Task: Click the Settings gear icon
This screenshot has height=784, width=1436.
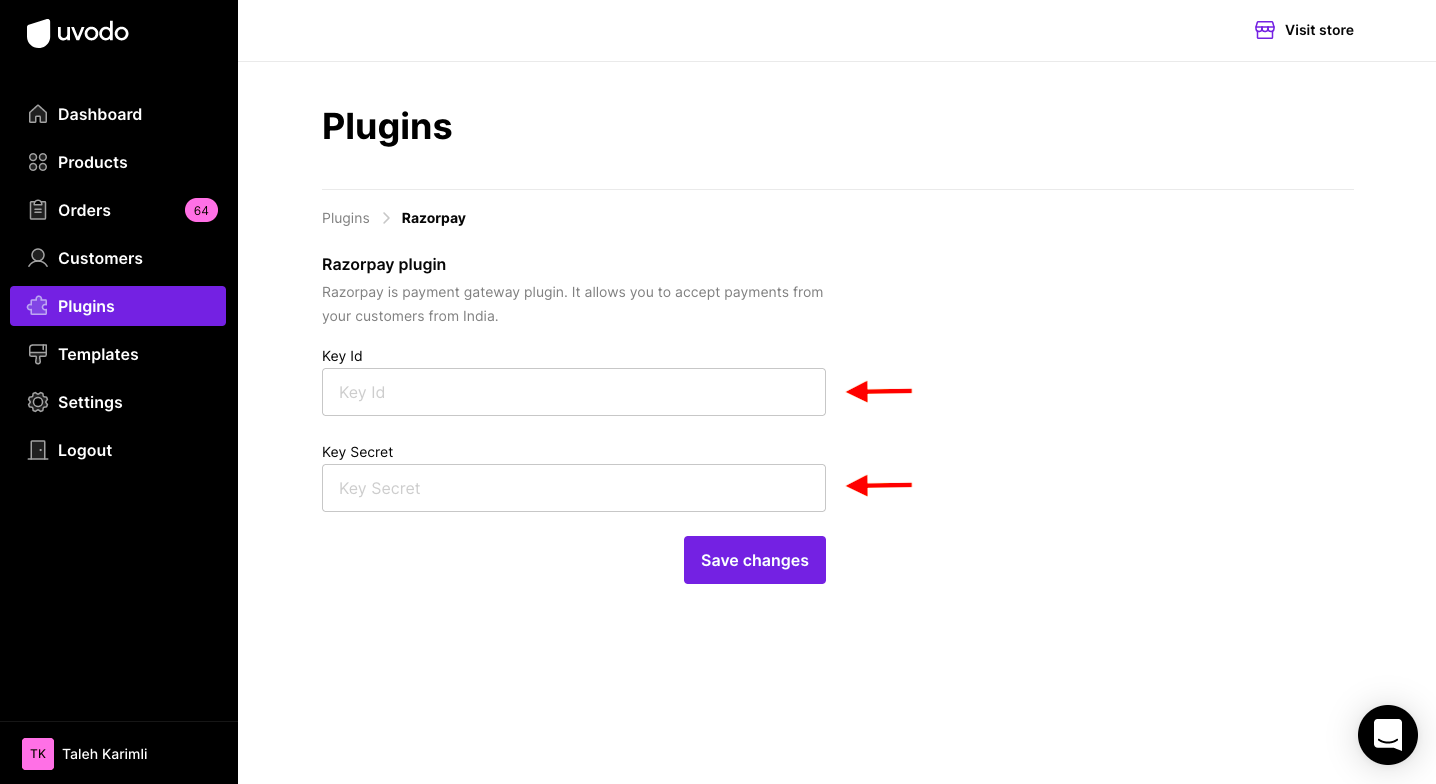Action: (x=38, y=402)
